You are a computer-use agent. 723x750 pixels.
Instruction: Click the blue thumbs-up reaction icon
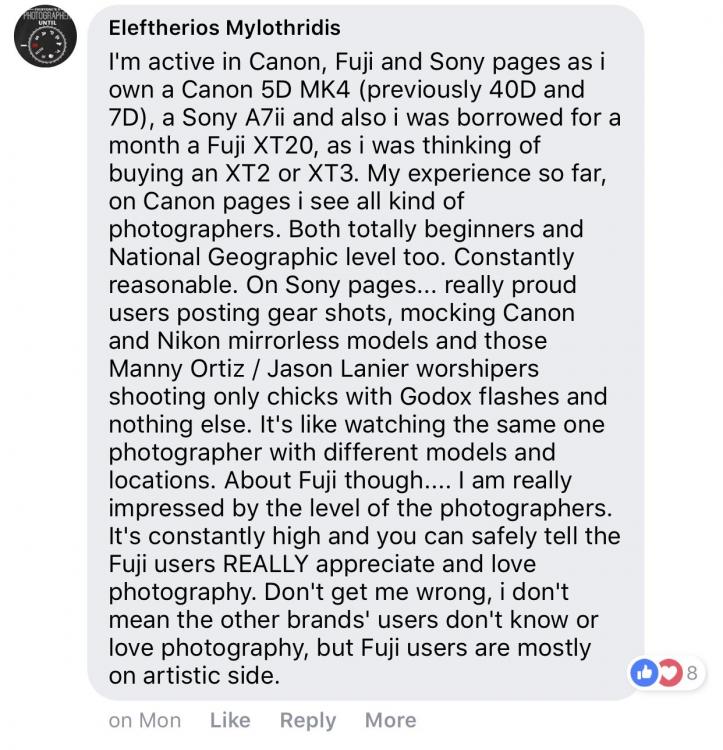point(643,673)
